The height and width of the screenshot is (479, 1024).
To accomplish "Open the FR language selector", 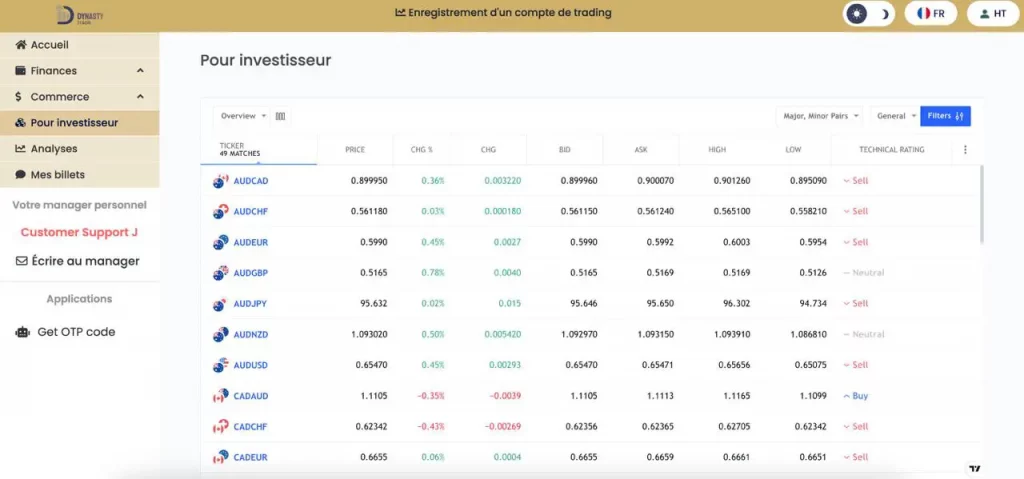I will point(931,14).
